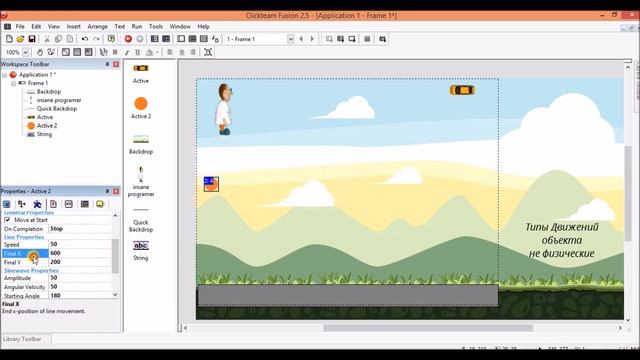Open the View menu

54,26
